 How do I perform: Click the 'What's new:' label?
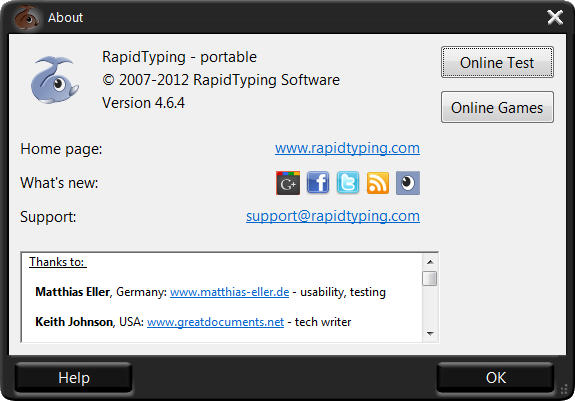(x=59, y=183)
